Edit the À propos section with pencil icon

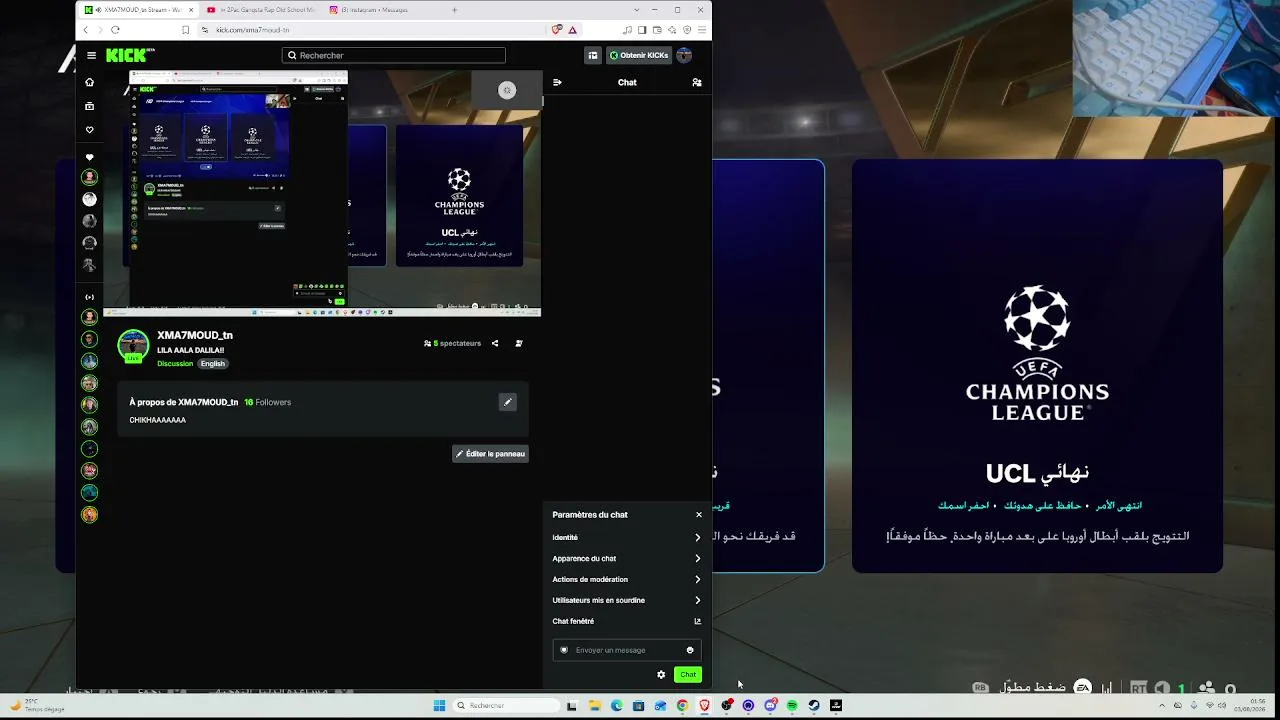coord(508,402)
